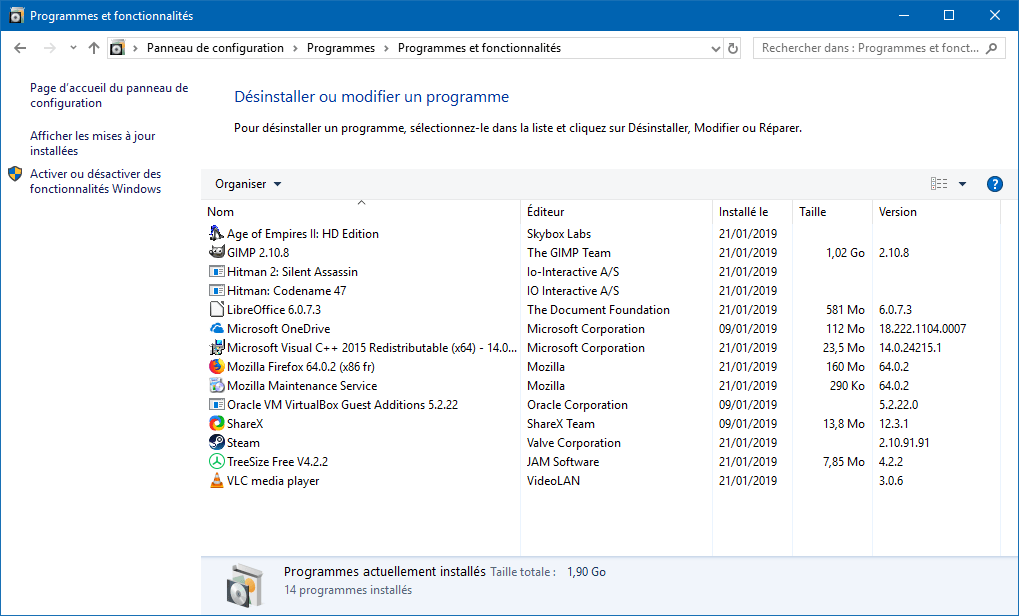This screenshot has height=616, width=1019.
Task: Click the Hitman 2: Silent Assassin icon
Action: (216, 272)
